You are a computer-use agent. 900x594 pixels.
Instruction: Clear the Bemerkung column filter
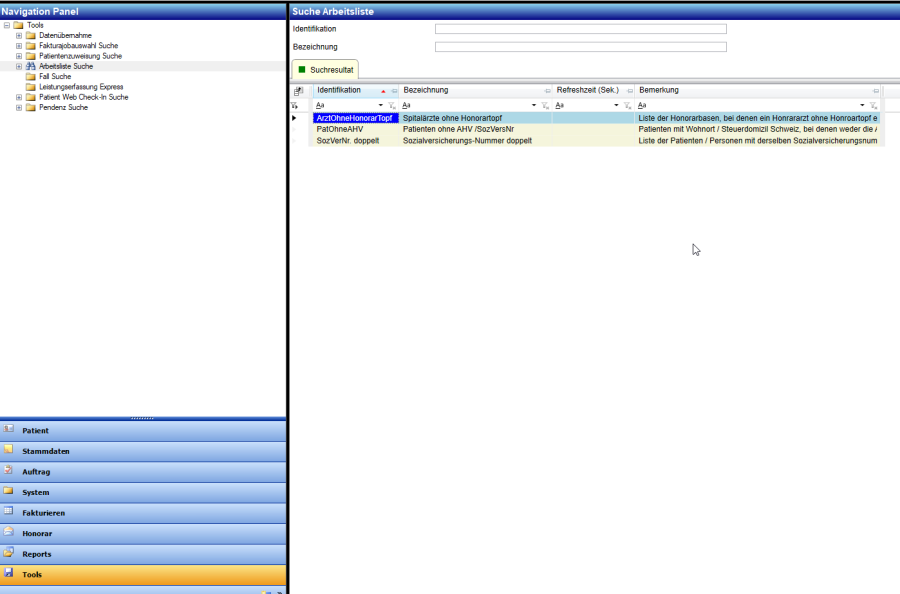point(874,106)
